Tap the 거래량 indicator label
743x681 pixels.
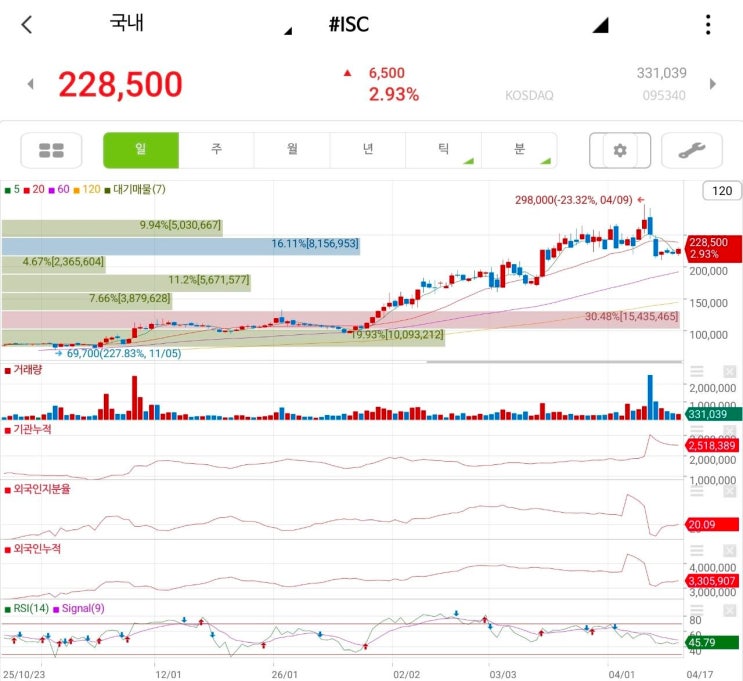click(x=24, y=370)
